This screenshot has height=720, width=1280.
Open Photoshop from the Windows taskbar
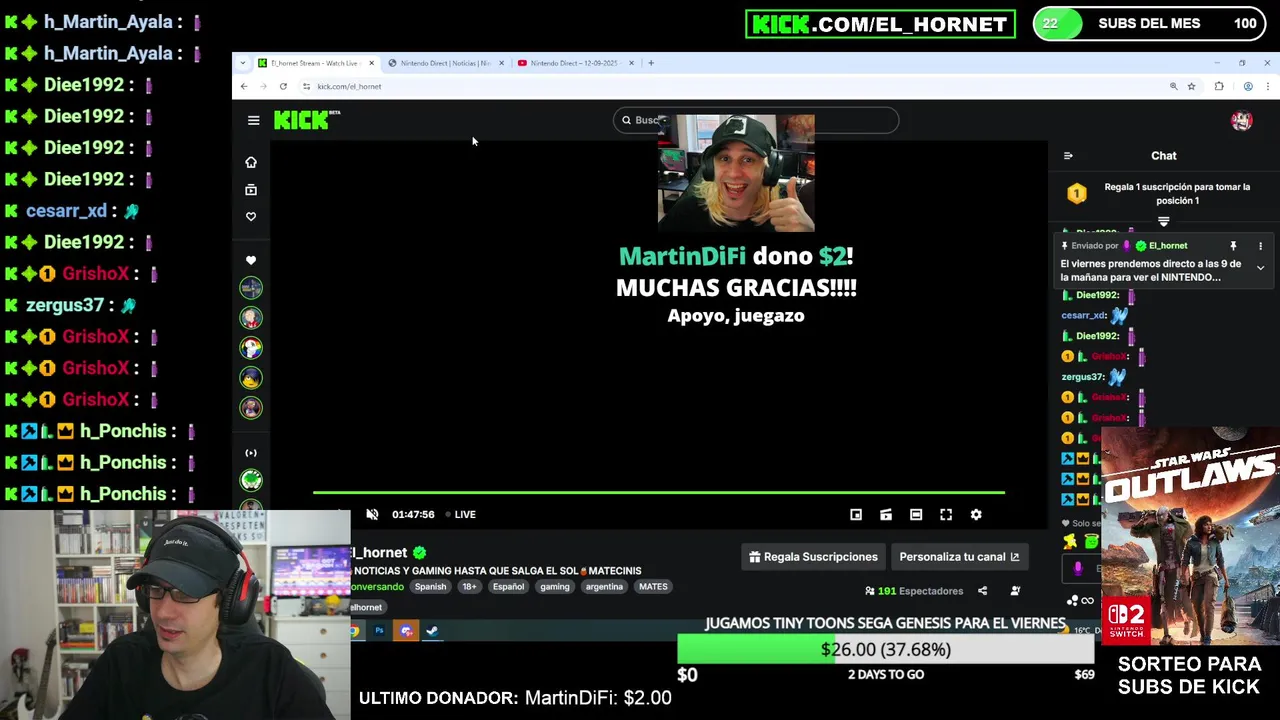point(379,631)
